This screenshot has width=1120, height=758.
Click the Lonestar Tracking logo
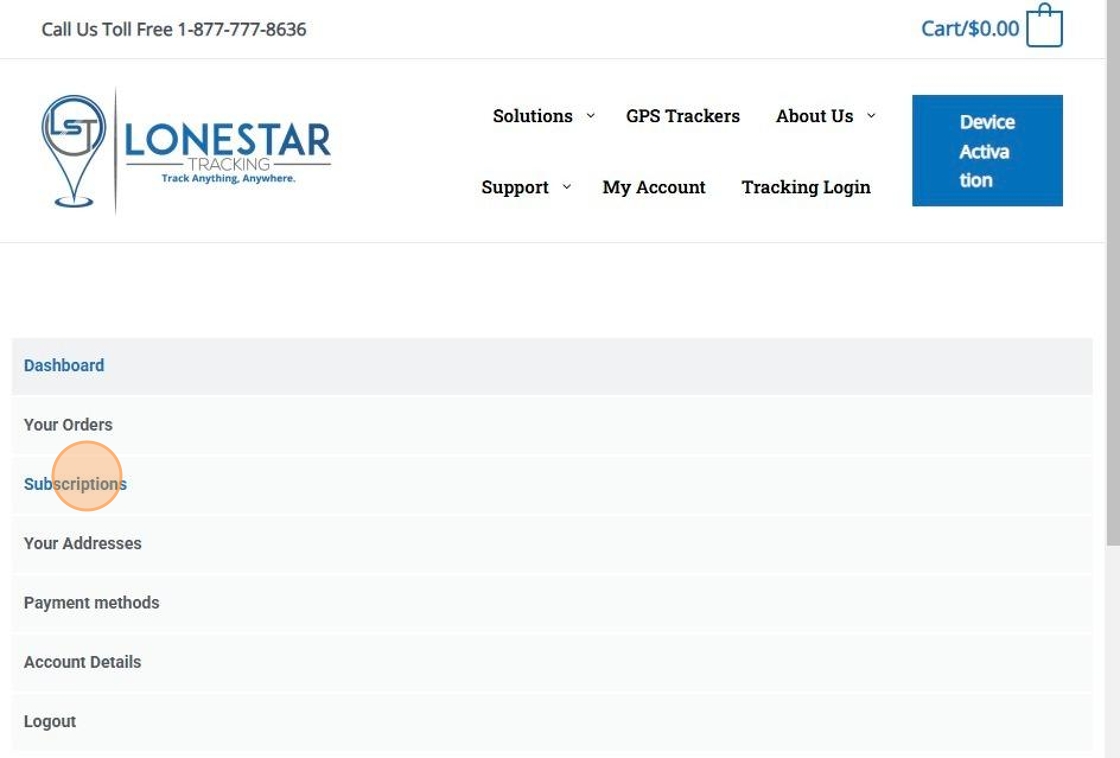[x=186, y=151]
